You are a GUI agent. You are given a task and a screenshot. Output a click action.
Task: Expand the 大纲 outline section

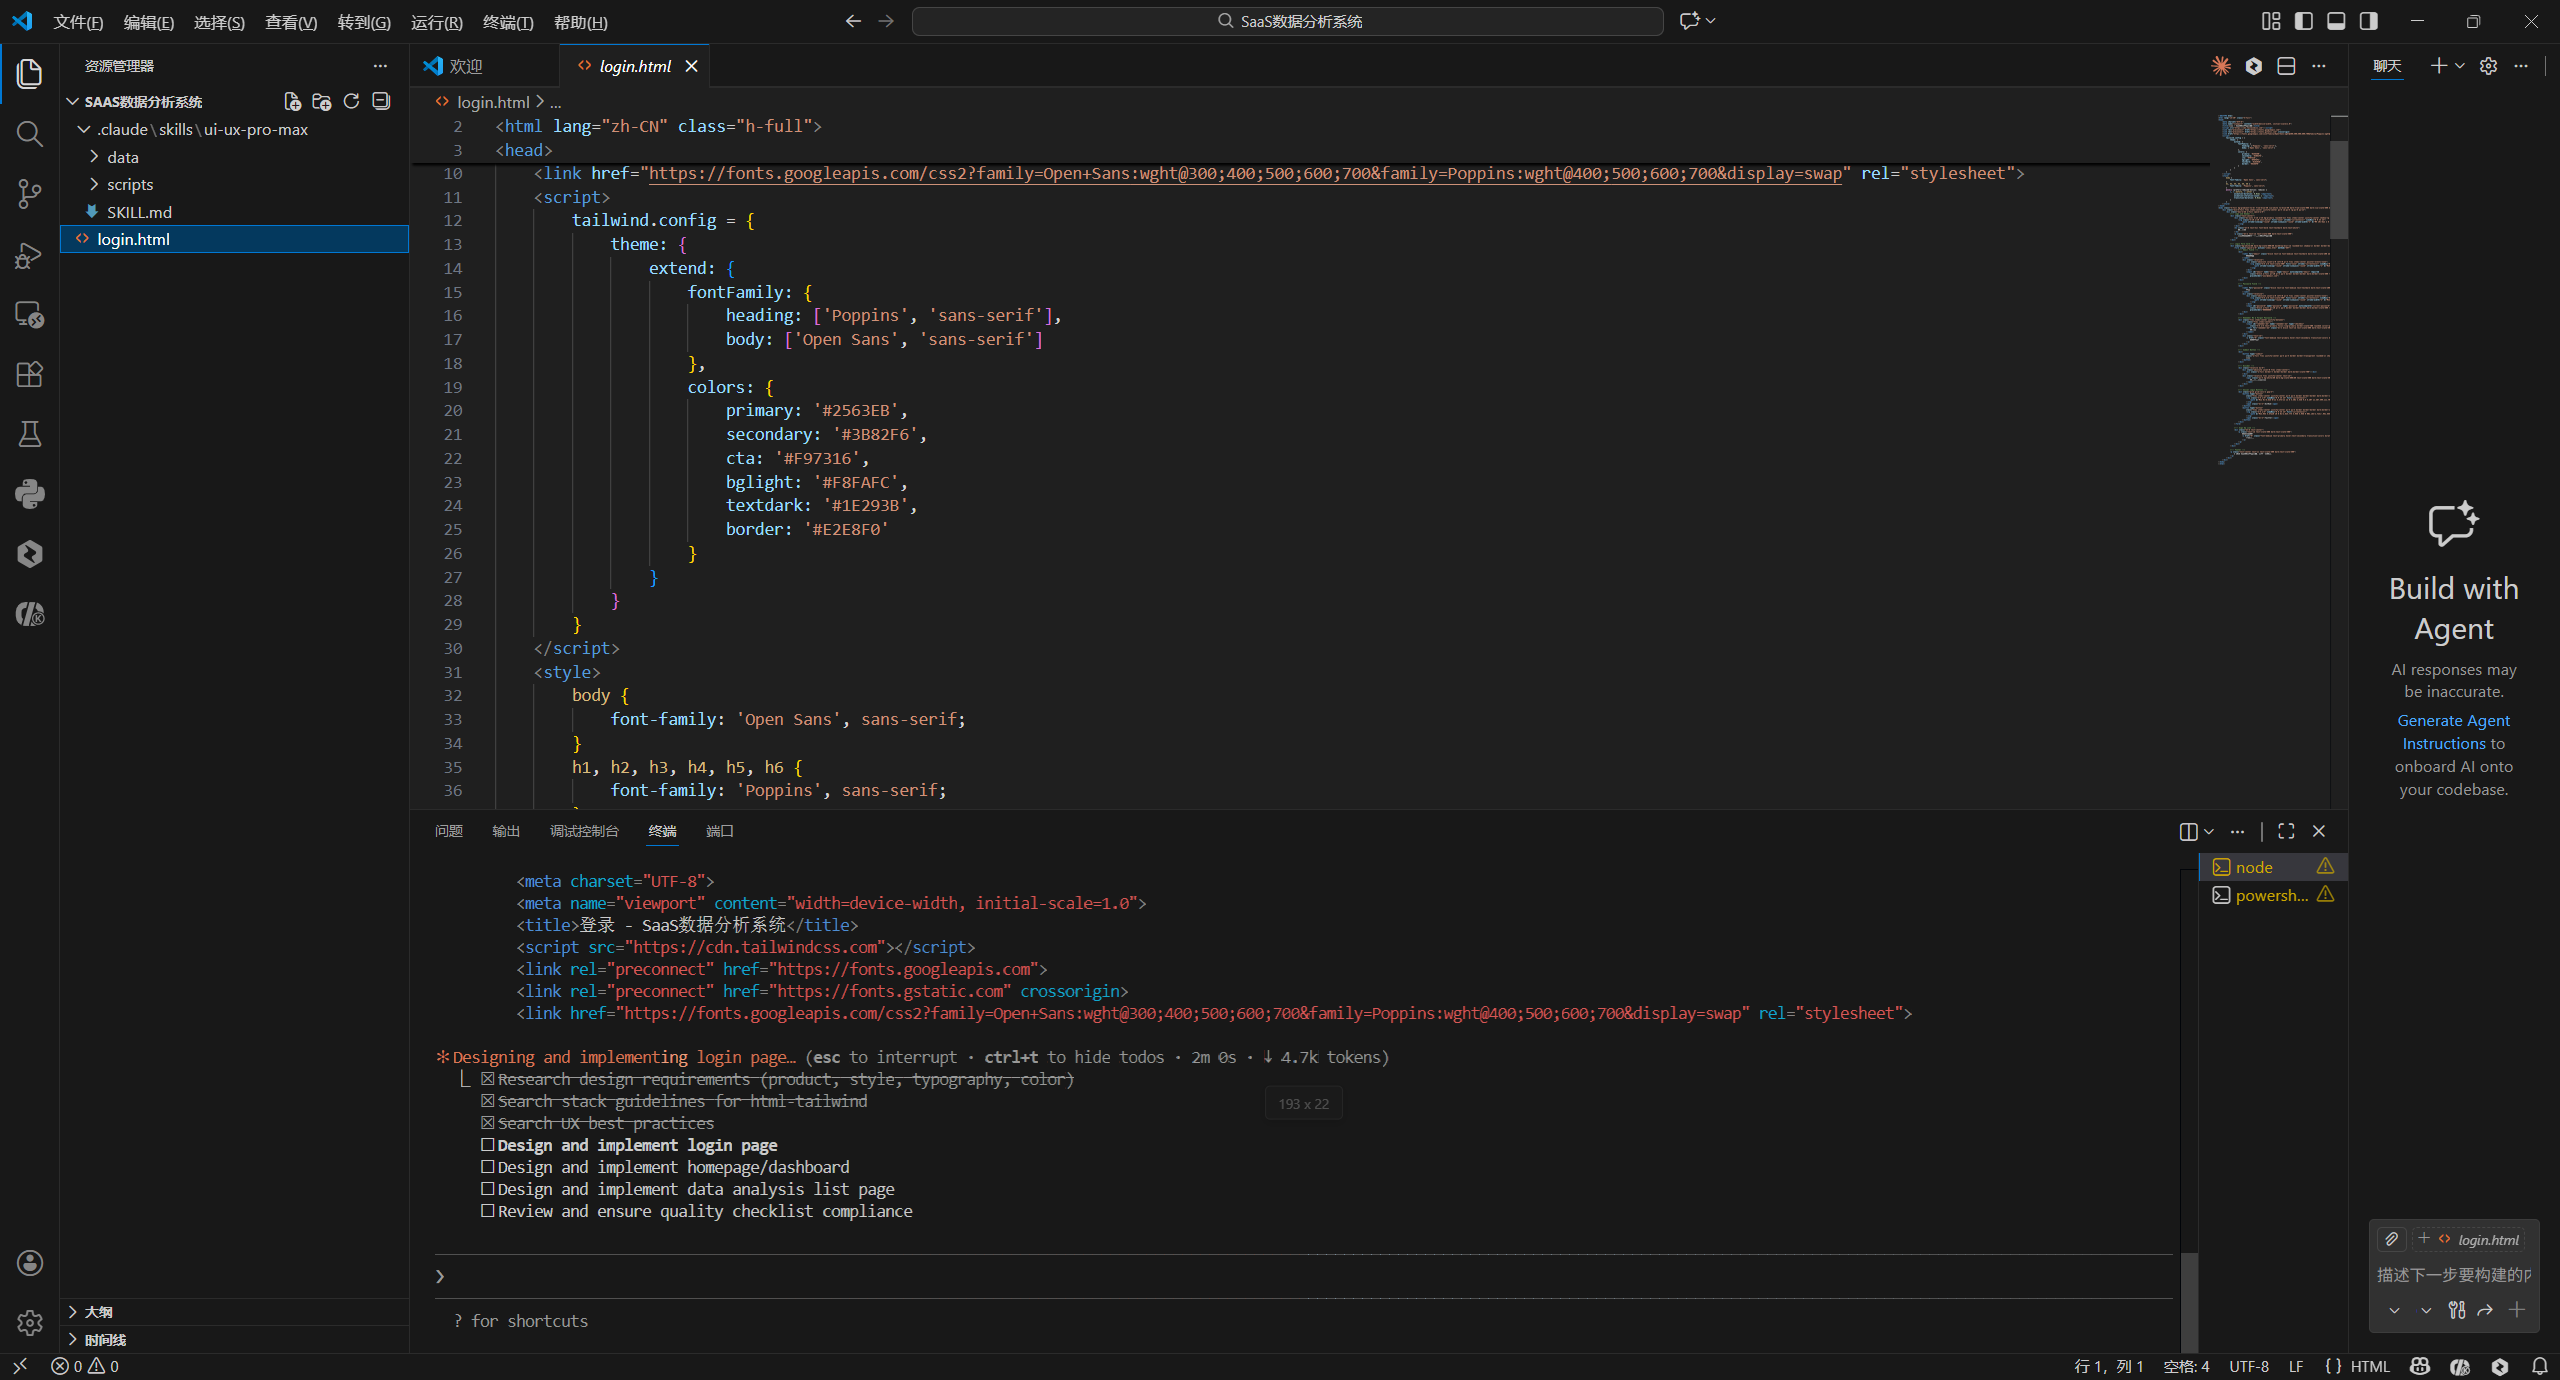[98, 1311]
